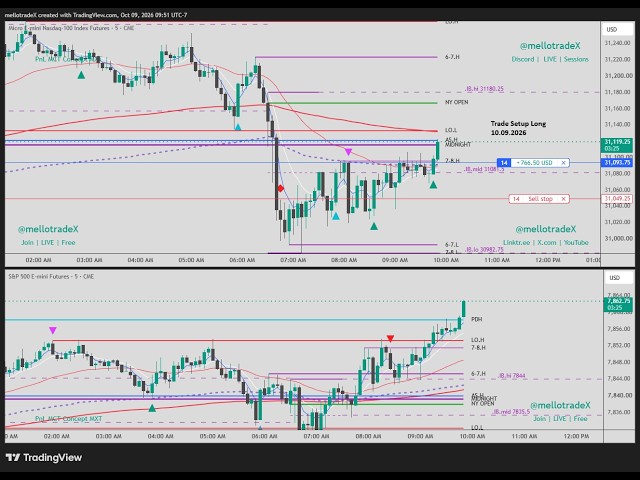Click the '.IB.Hi 7844' level label
Screen dimensions: 640x480
[511, 376]
